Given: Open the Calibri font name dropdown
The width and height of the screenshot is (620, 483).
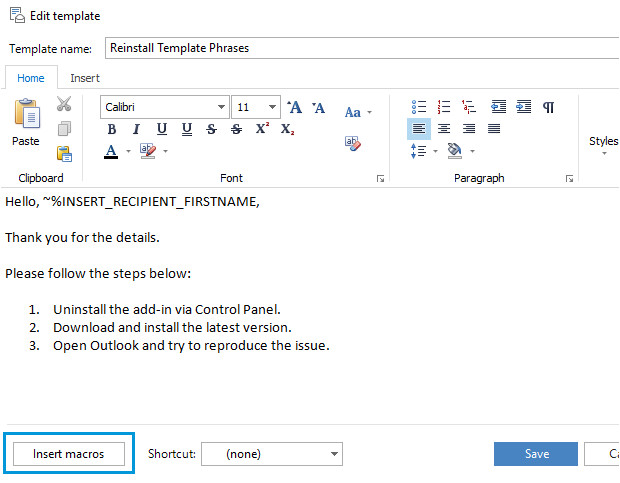Looking at the screenshot, I should point(221,107).
